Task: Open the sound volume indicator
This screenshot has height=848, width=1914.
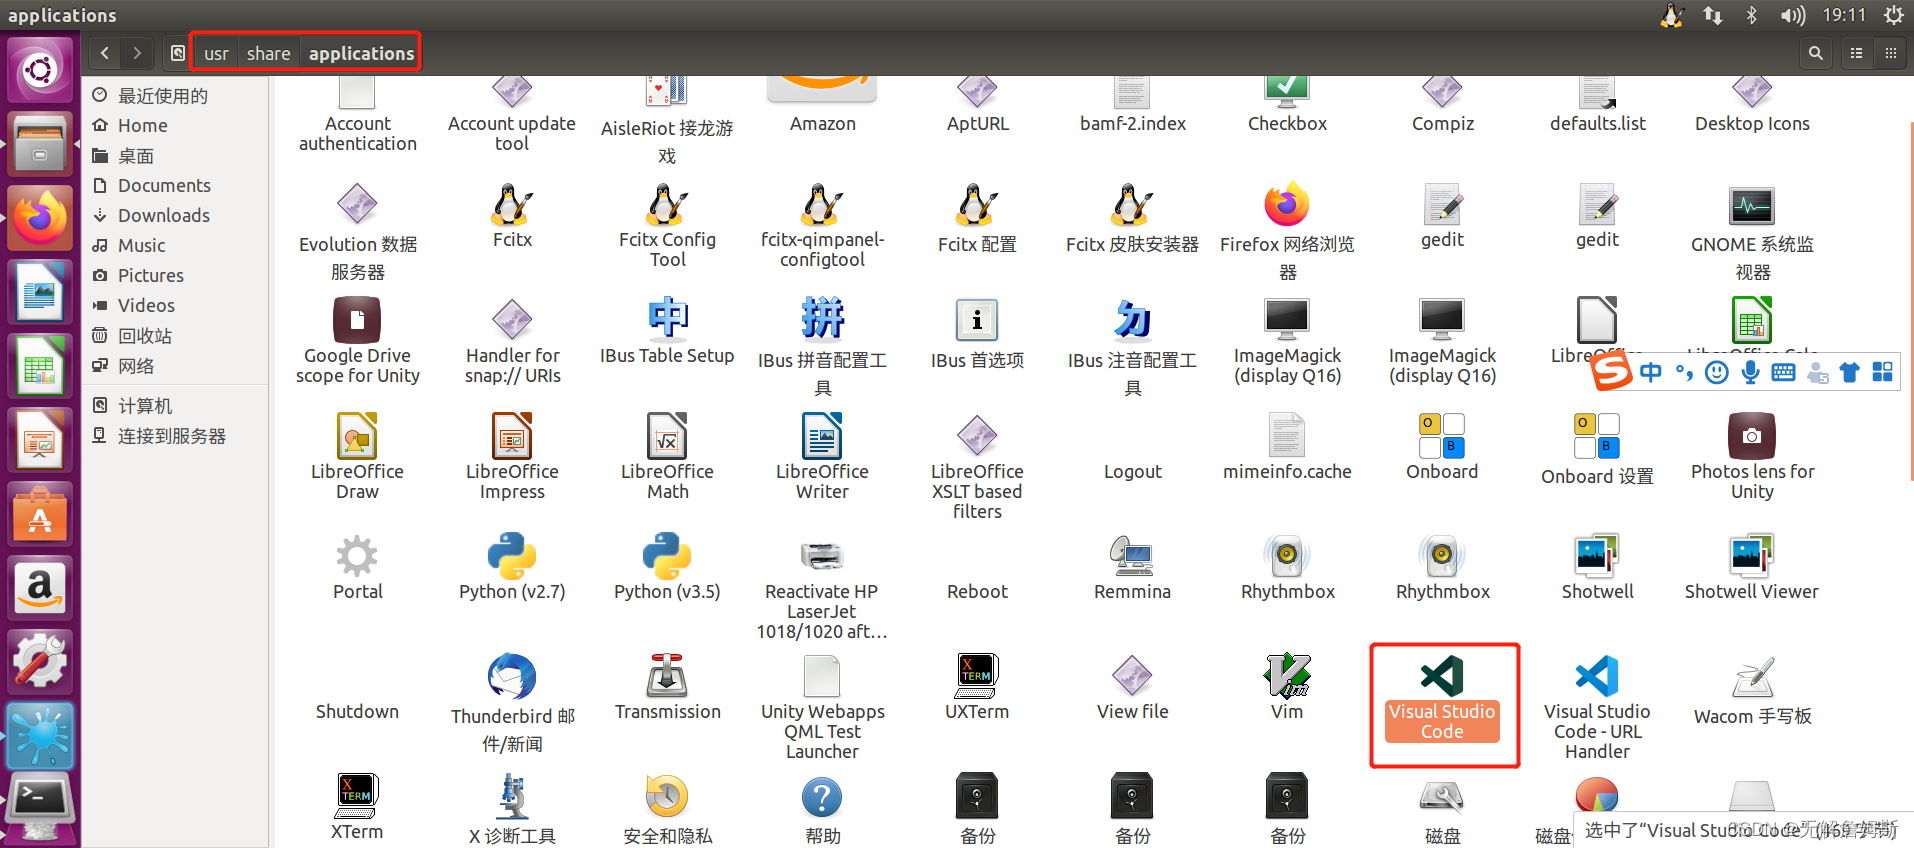Action: pos(1792,15)
